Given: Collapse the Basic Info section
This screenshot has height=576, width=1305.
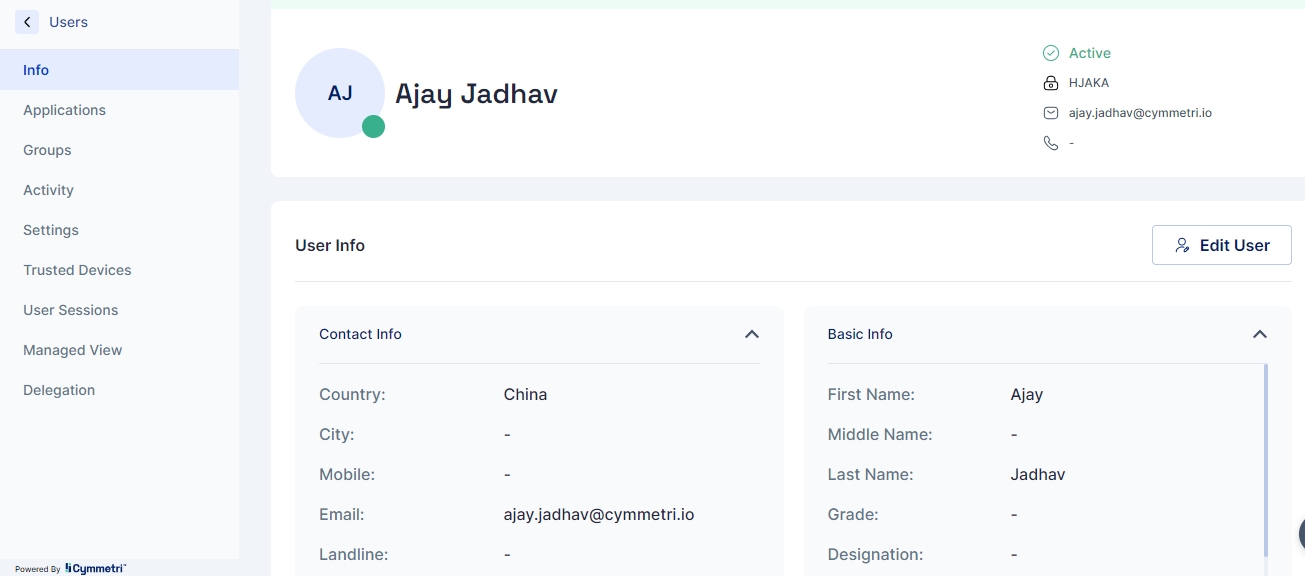Looking at the screenshot, I should (x=1260, y=334).
